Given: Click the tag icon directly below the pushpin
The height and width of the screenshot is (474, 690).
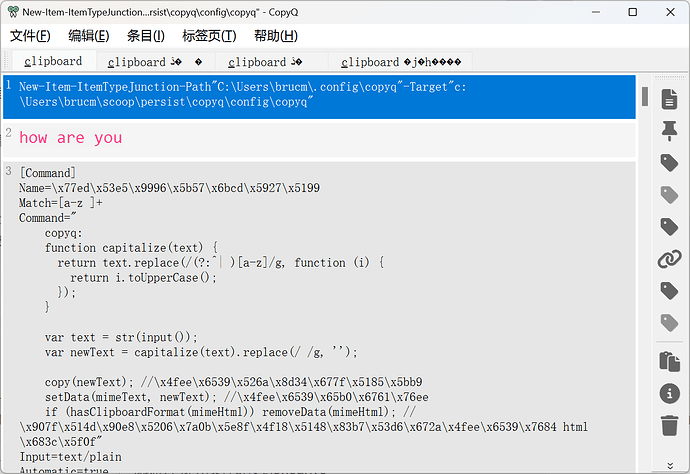Looking at the screenshot, I should [x=669, y=162].
